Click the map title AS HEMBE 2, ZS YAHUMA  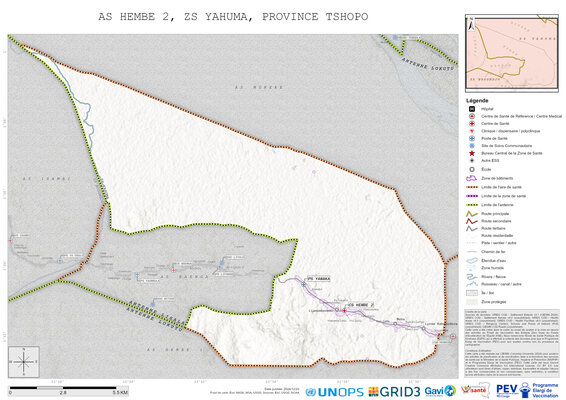(233, 17)
